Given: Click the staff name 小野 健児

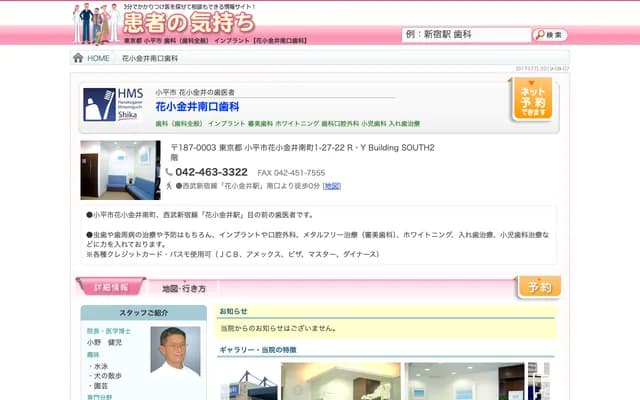Looking at the screenshot, I should [x=104, y=342].
